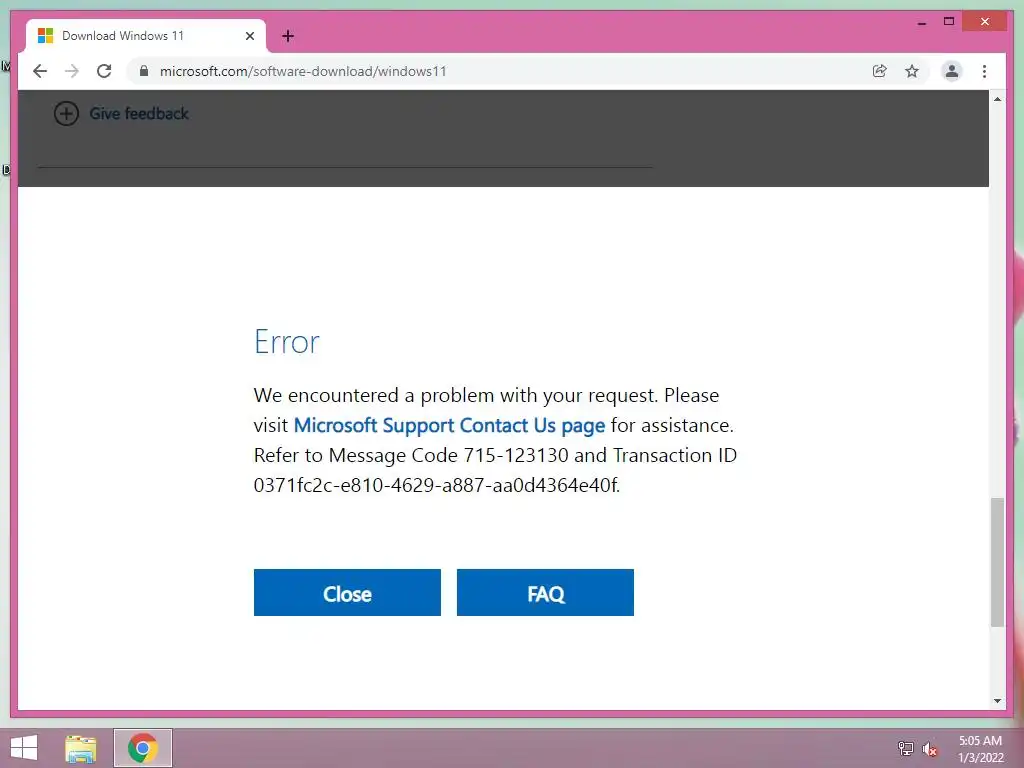1024x768 pixels.
Task: Click the Error heading text
Action: click(287, 342)
